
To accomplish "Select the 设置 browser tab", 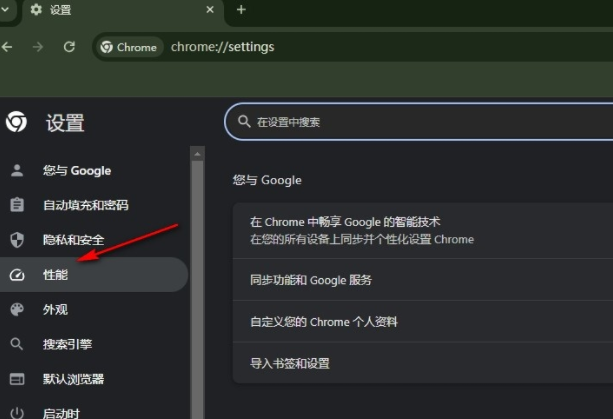I will point(123,10).
